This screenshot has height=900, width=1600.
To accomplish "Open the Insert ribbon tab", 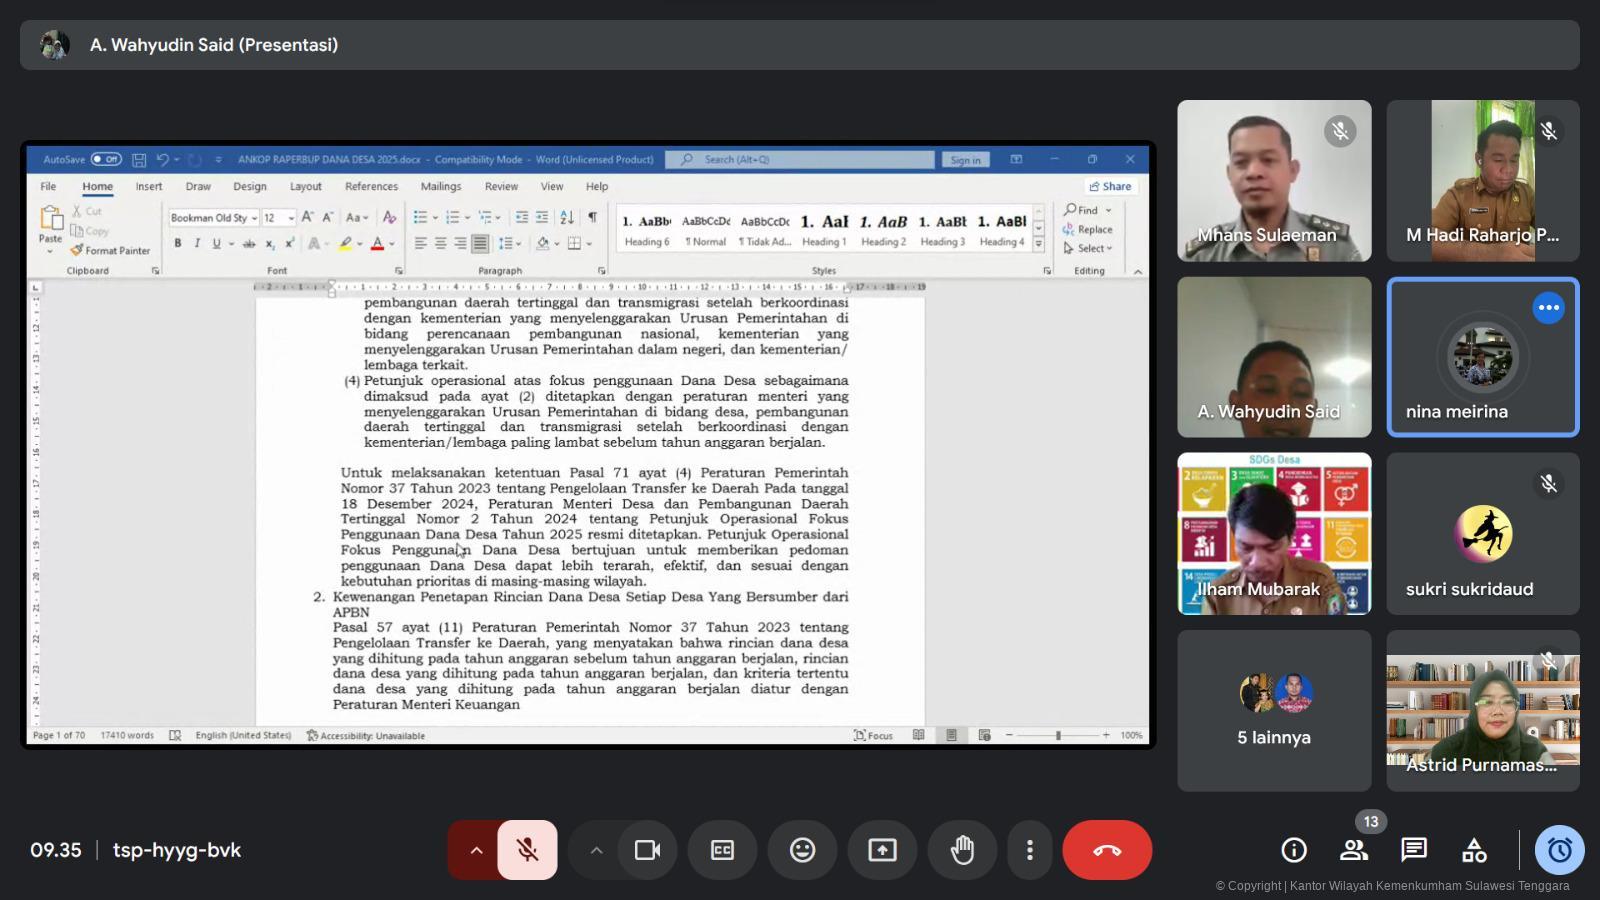I will pos(149,186).
